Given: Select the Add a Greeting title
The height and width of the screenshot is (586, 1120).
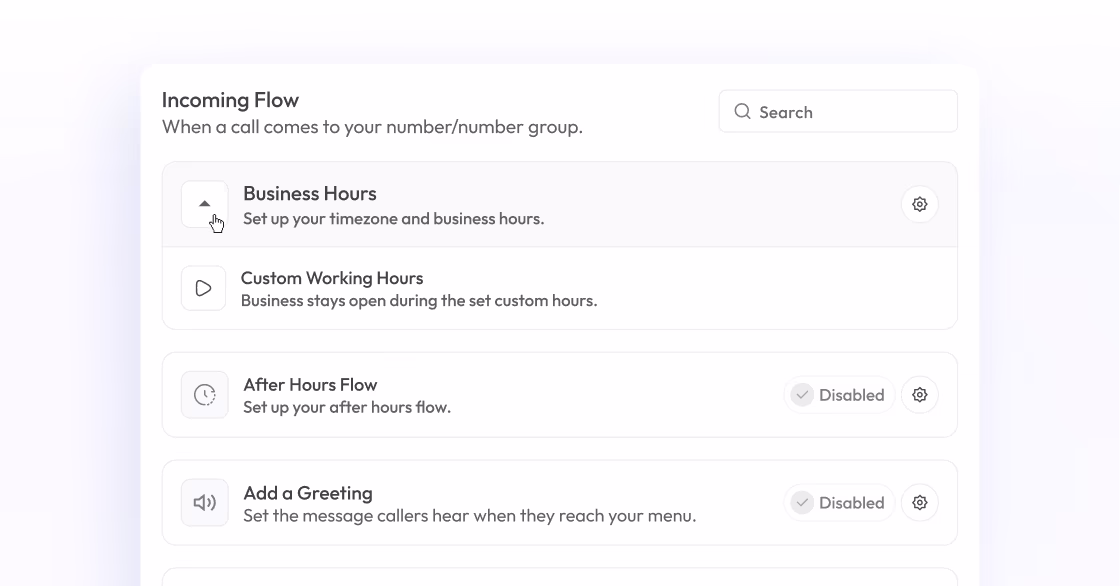Looking at the screenshot, I should (308, 493).
